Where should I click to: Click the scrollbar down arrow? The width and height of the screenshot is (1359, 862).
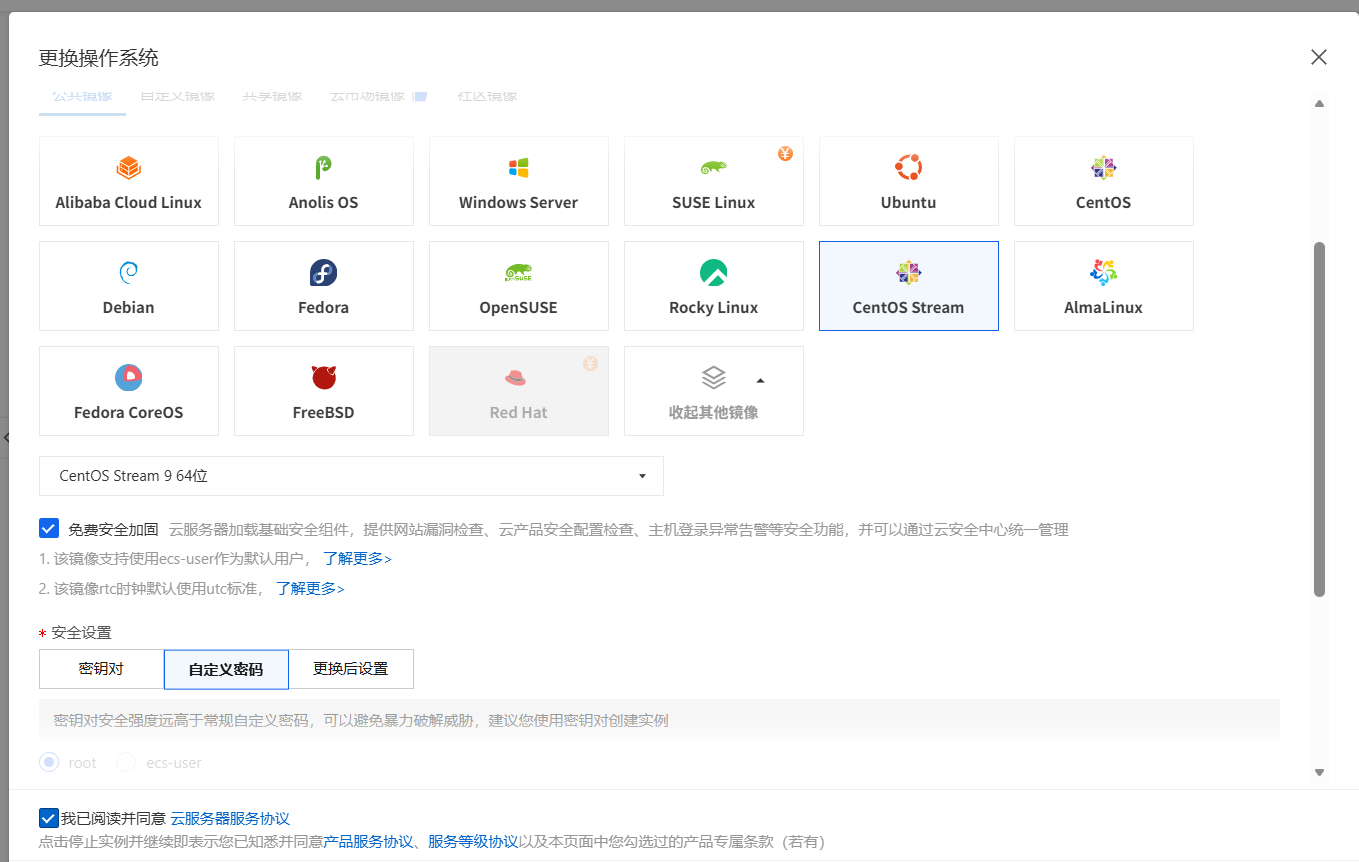click(x=1319, y=772)
